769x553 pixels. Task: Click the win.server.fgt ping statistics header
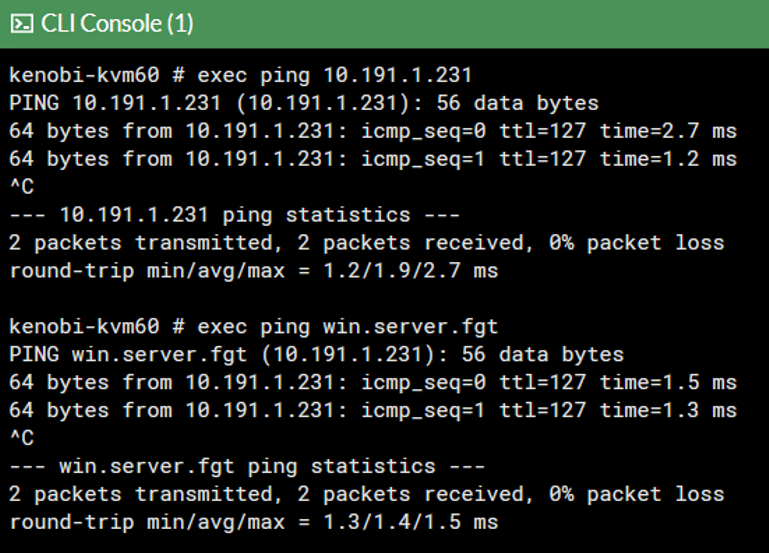tap(246, 466)
